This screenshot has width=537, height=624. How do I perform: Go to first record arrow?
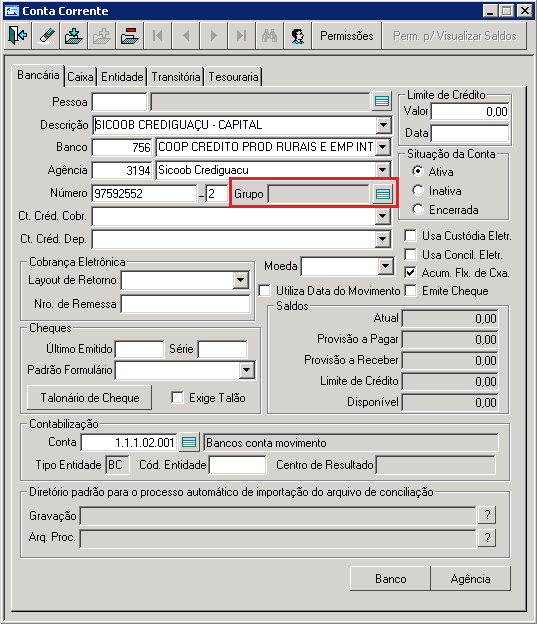coord(158,36)
